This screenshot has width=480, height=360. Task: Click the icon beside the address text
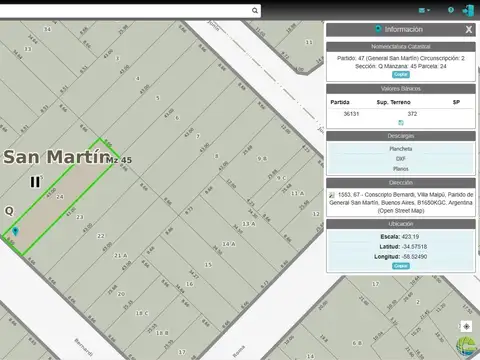point(332,195)
